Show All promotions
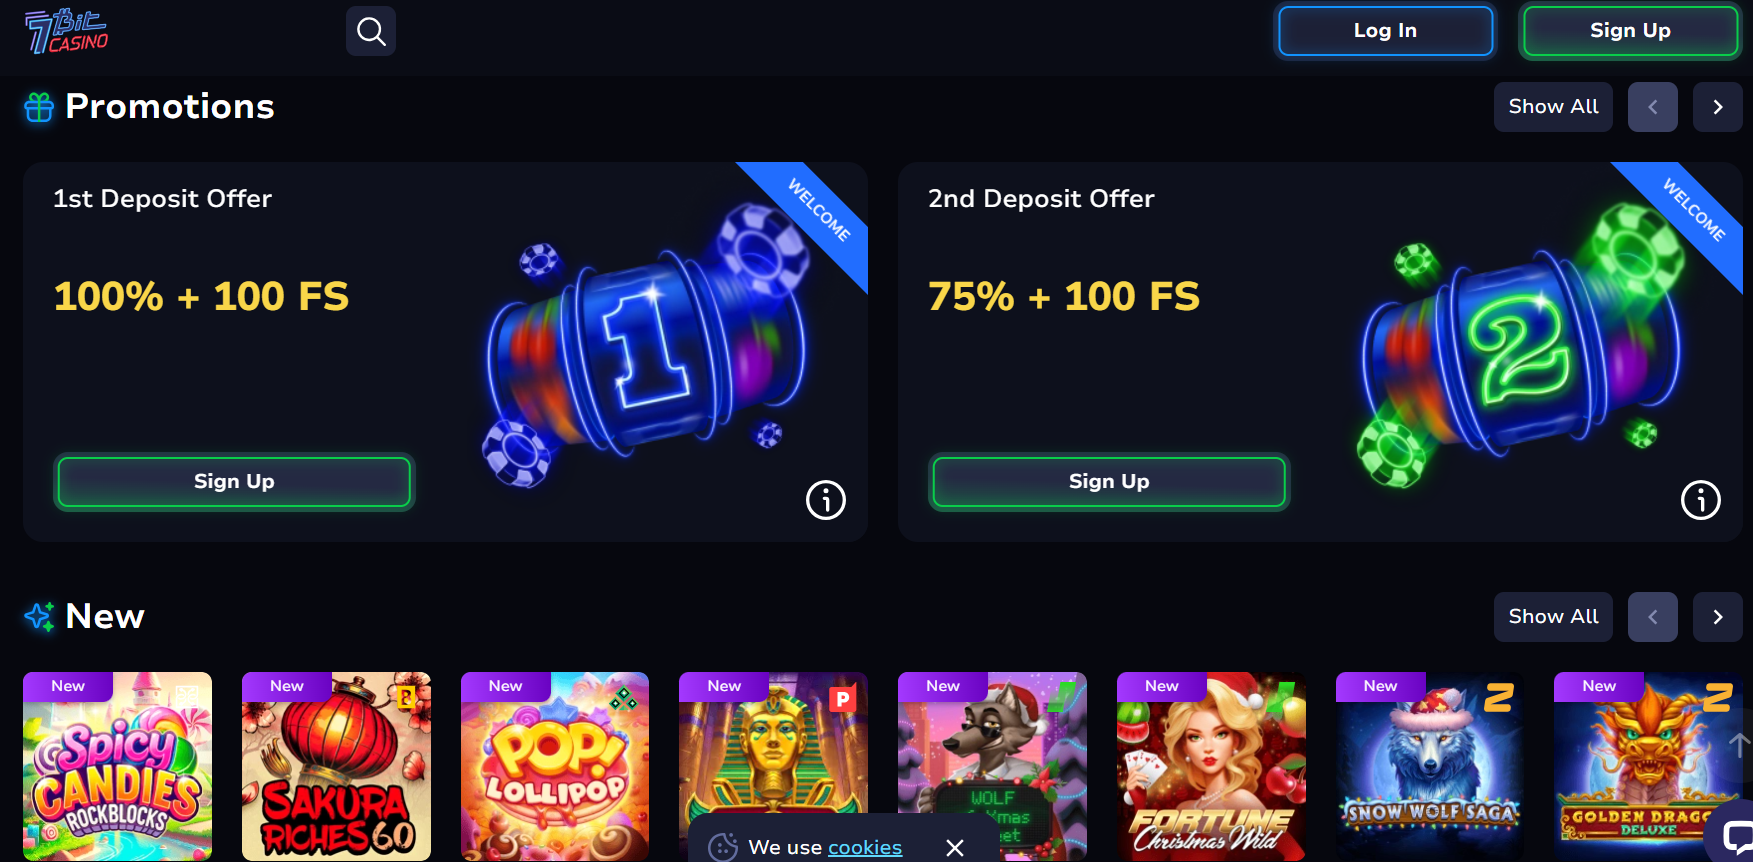1753x862 pixels. click(x=1553, y=107)
